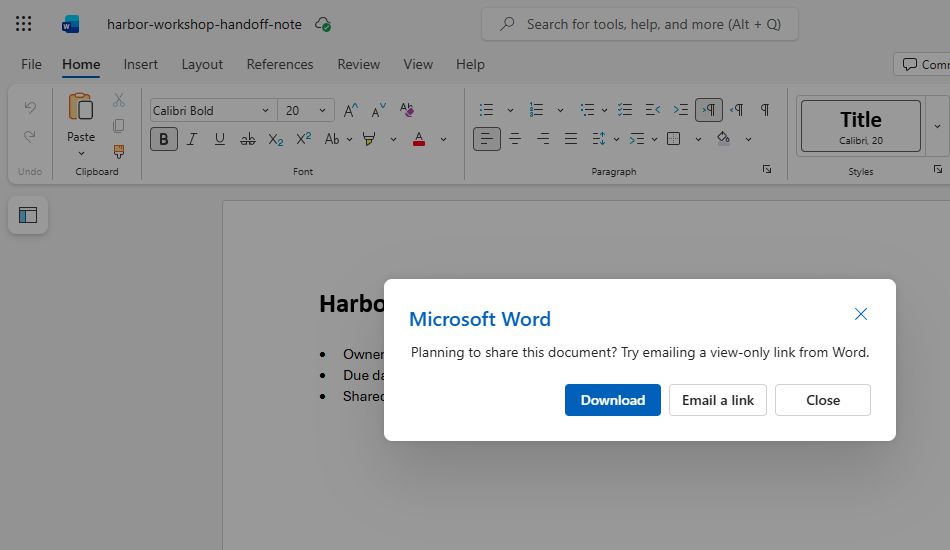Select the Title style
The width and height of the screenshot is (950, 550).
pos(861,126)
